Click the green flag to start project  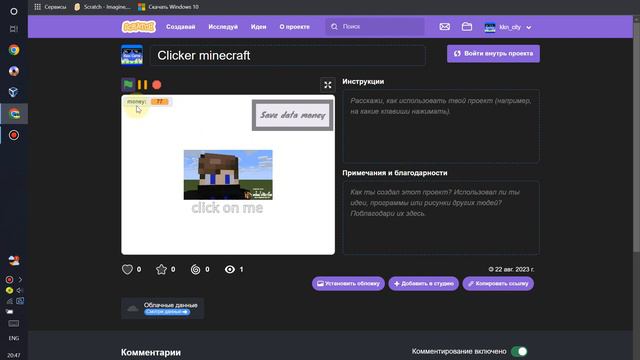[128, 84]
